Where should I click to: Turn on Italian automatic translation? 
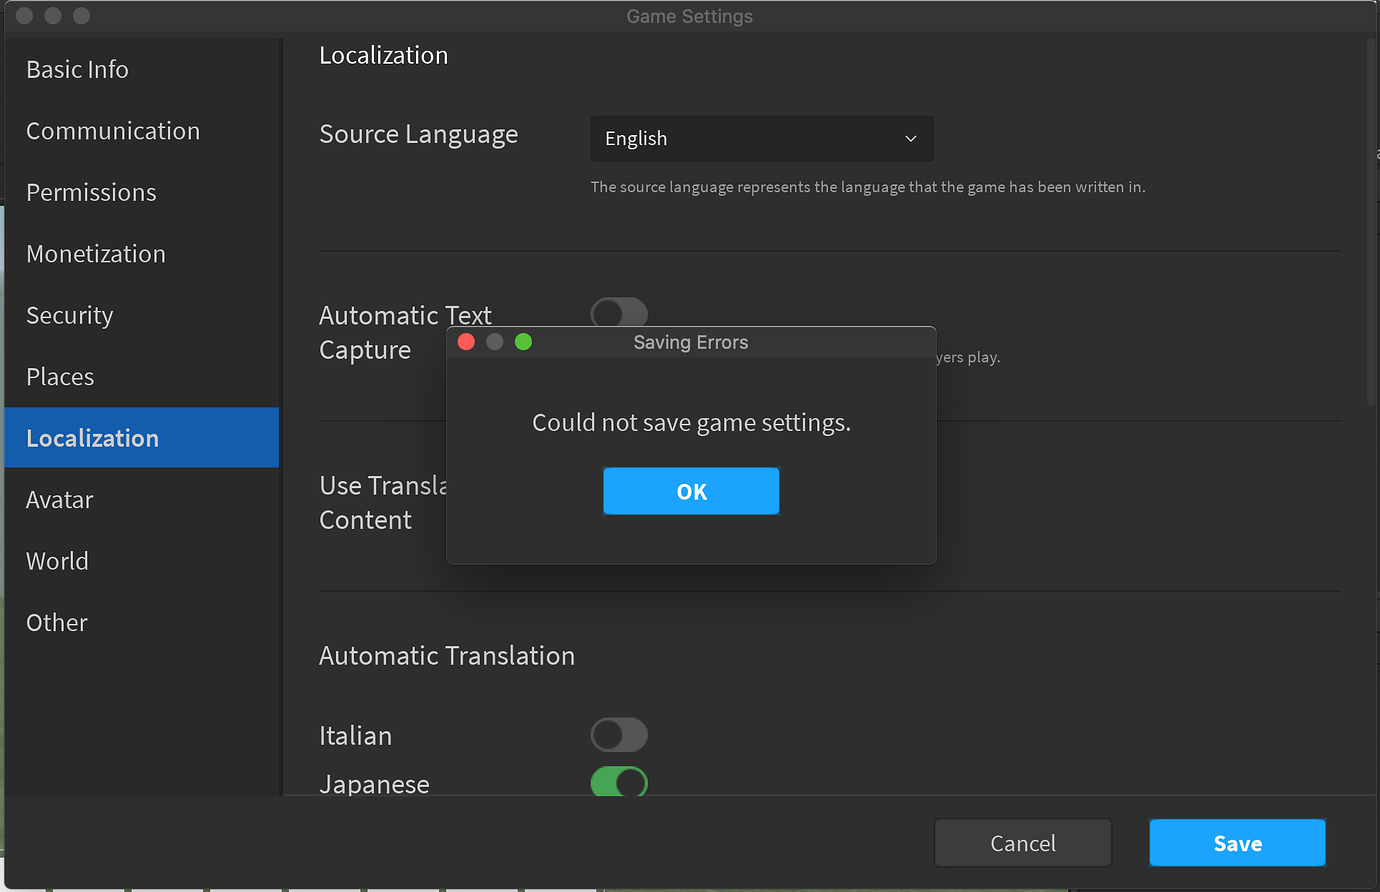click(x=618, y=734)
